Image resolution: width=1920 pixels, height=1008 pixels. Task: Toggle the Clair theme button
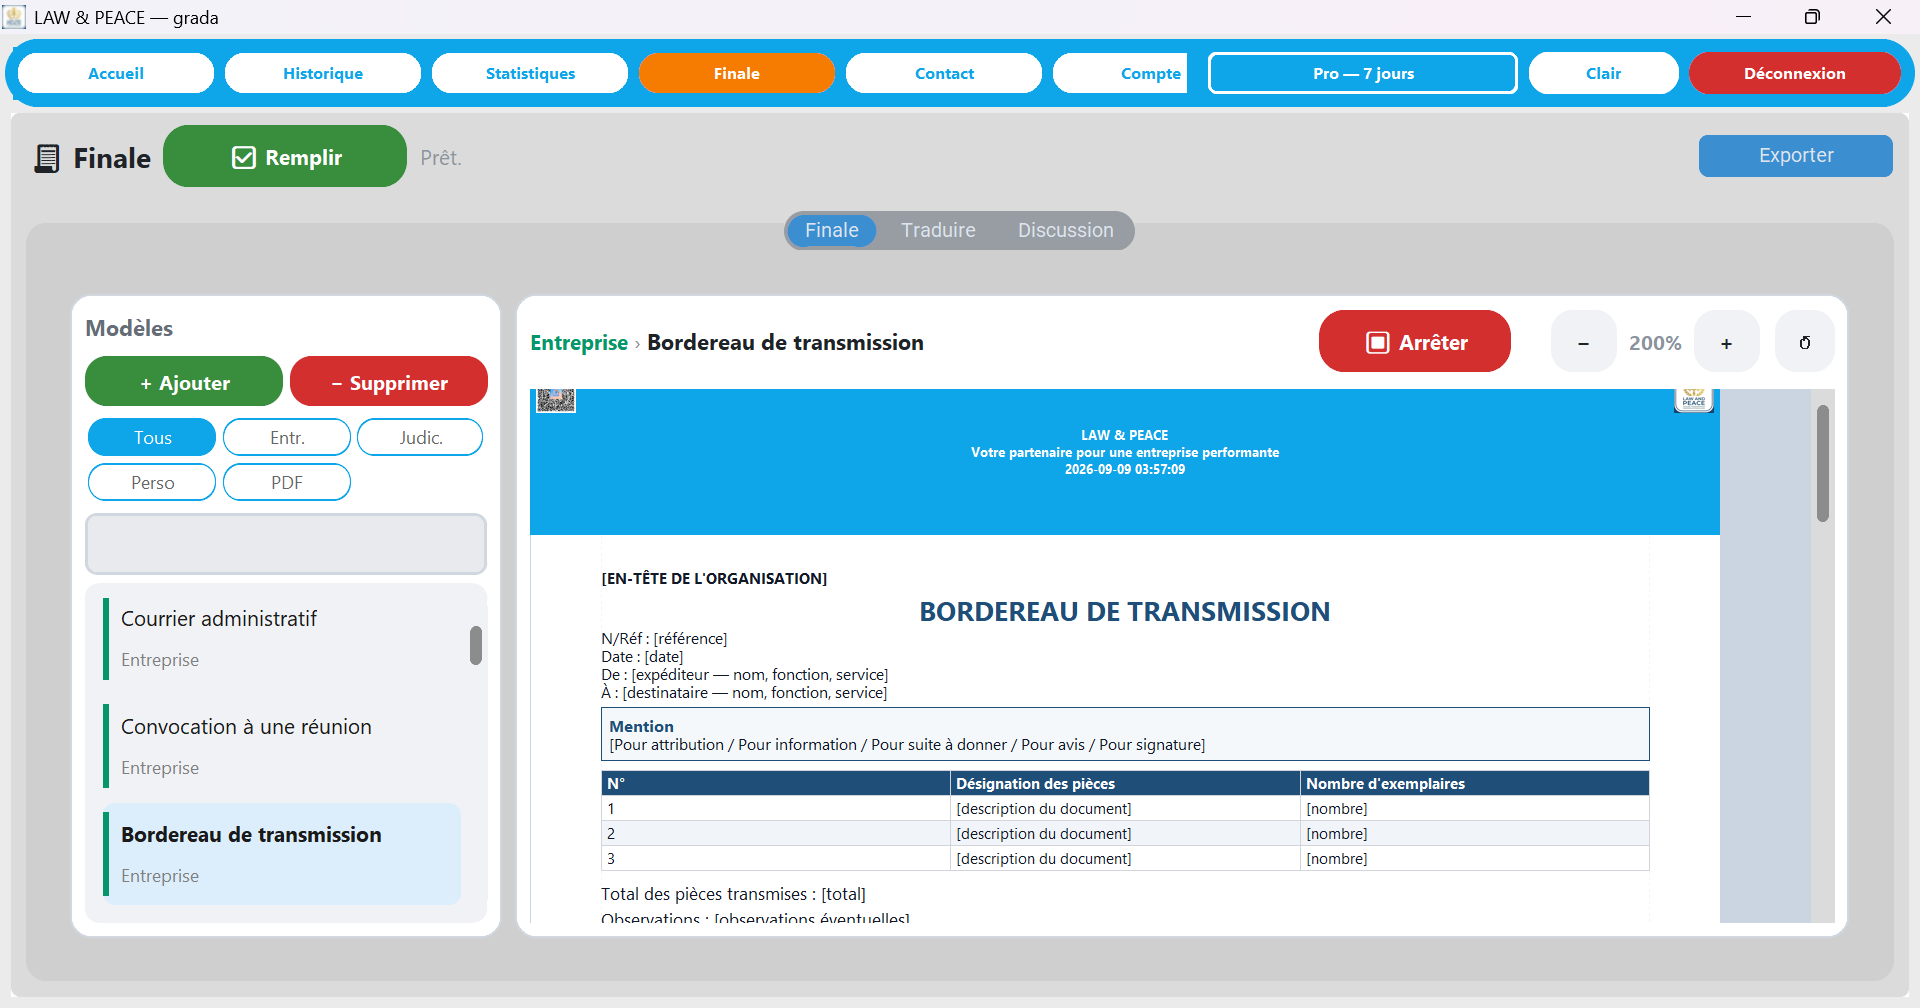pos(1603,73)
